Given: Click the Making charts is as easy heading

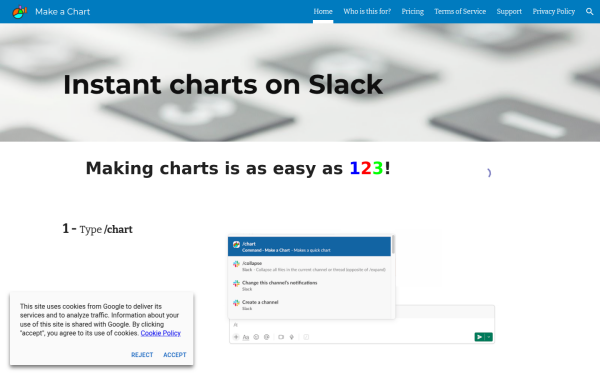Looking at the screenshot, I should tap(238, 168).
